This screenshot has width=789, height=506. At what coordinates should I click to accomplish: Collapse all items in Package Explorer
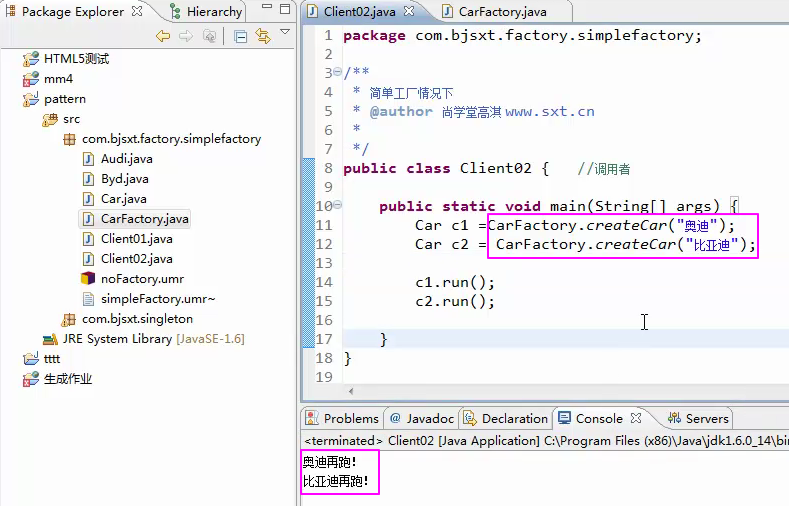(241, 37)
